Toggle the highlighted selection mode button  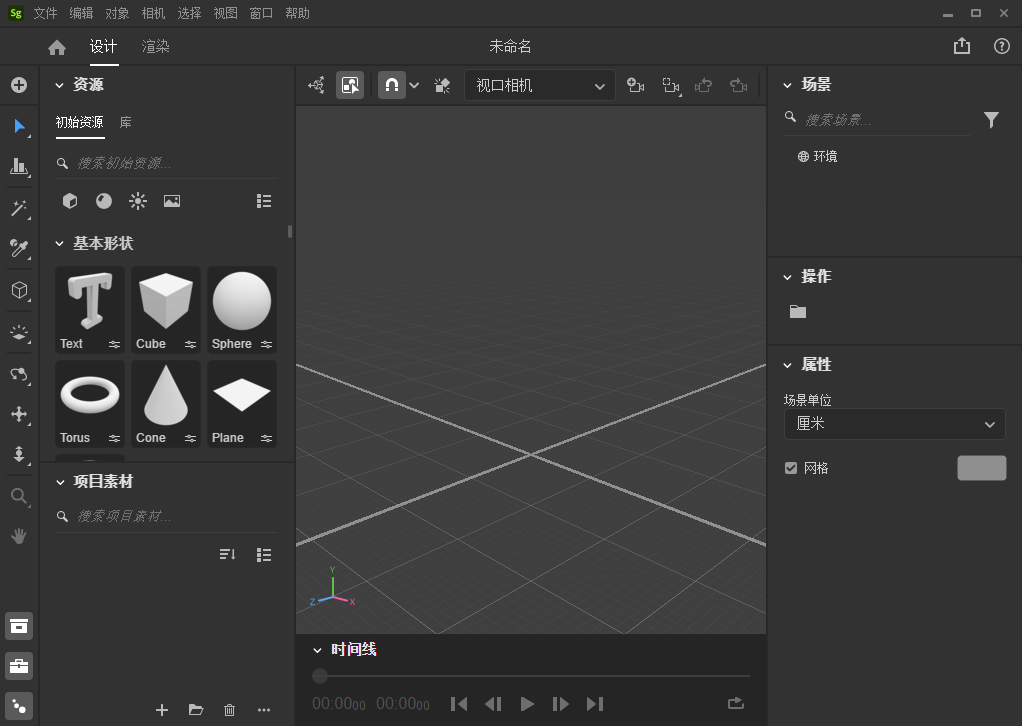tap(350, 85)
